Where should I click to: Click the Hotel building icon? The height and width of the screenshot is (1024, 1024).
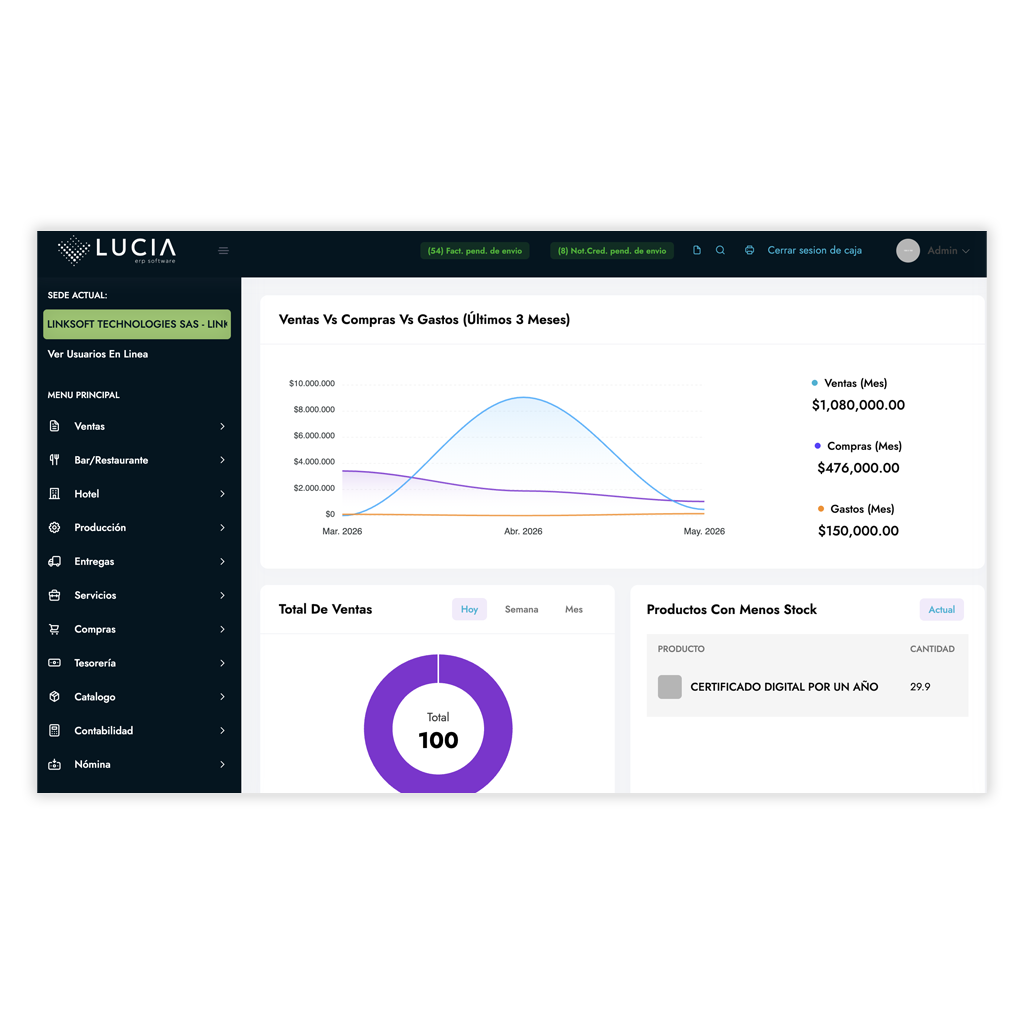pyautogui.click(x=55, y=494)
